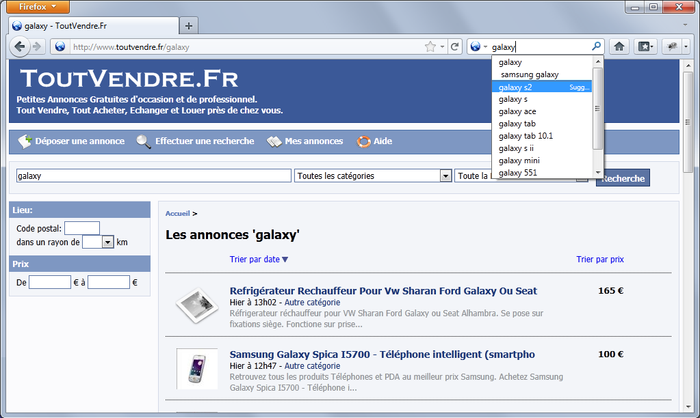Click the placeholder thumbnail of Refrigérateur listing
This screenshot has height=418, width=700.
pos(197,305)
